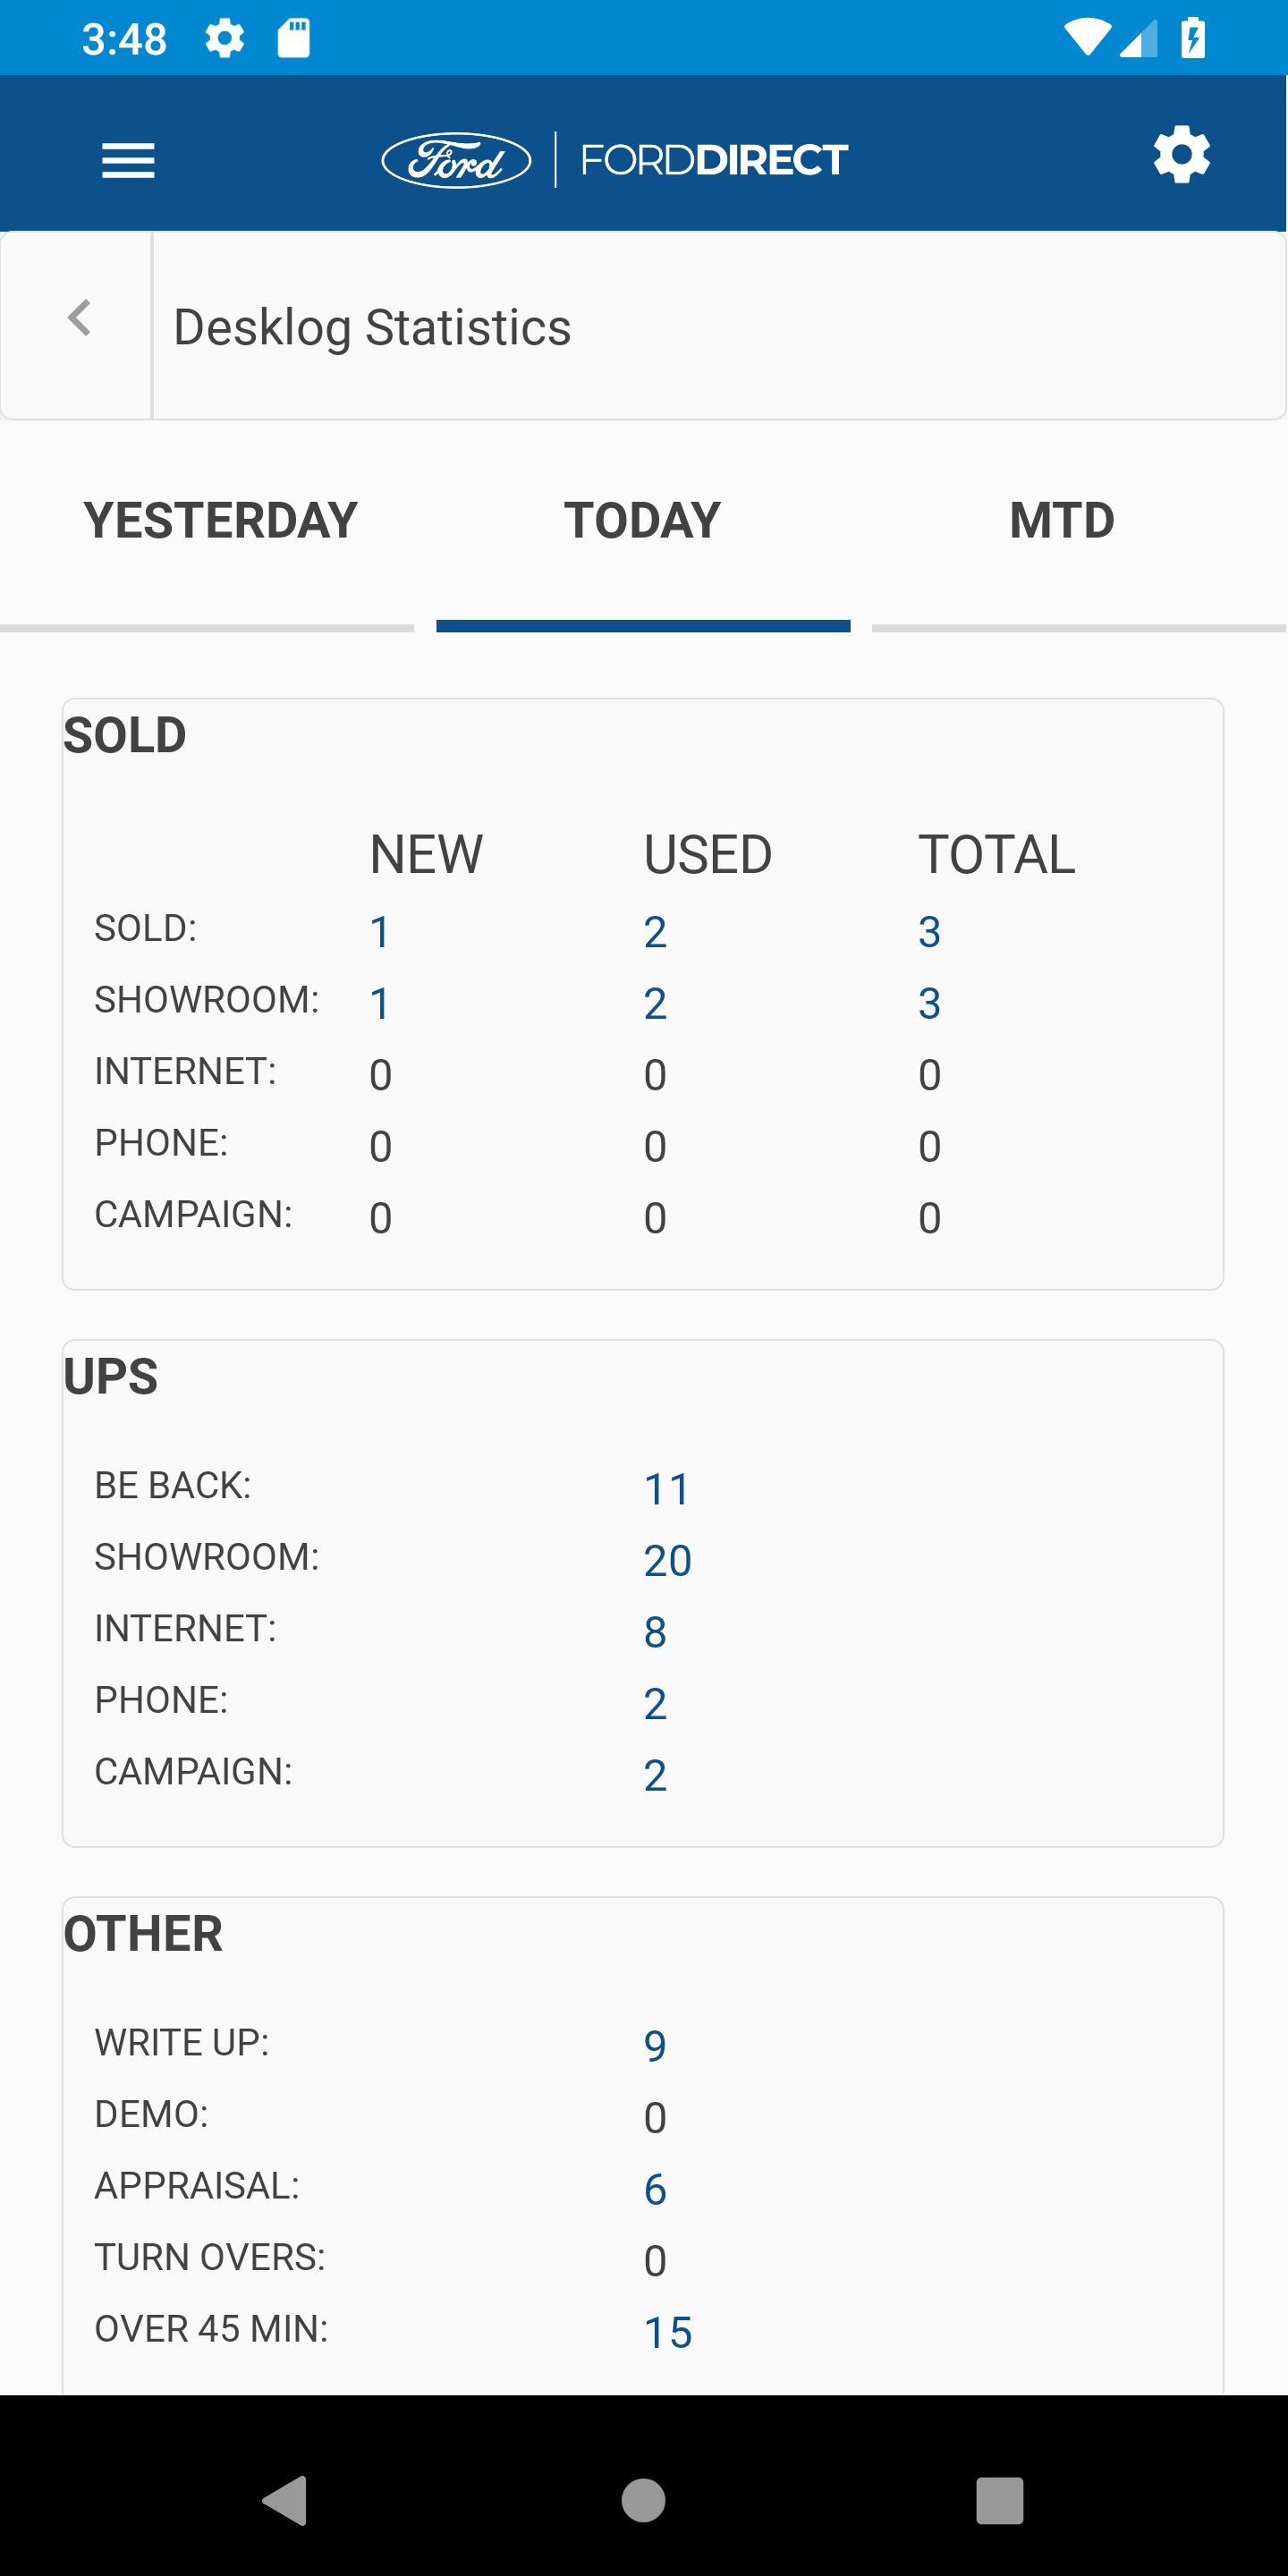
Task: View the Internet ups count 8
Action: 655,1632
